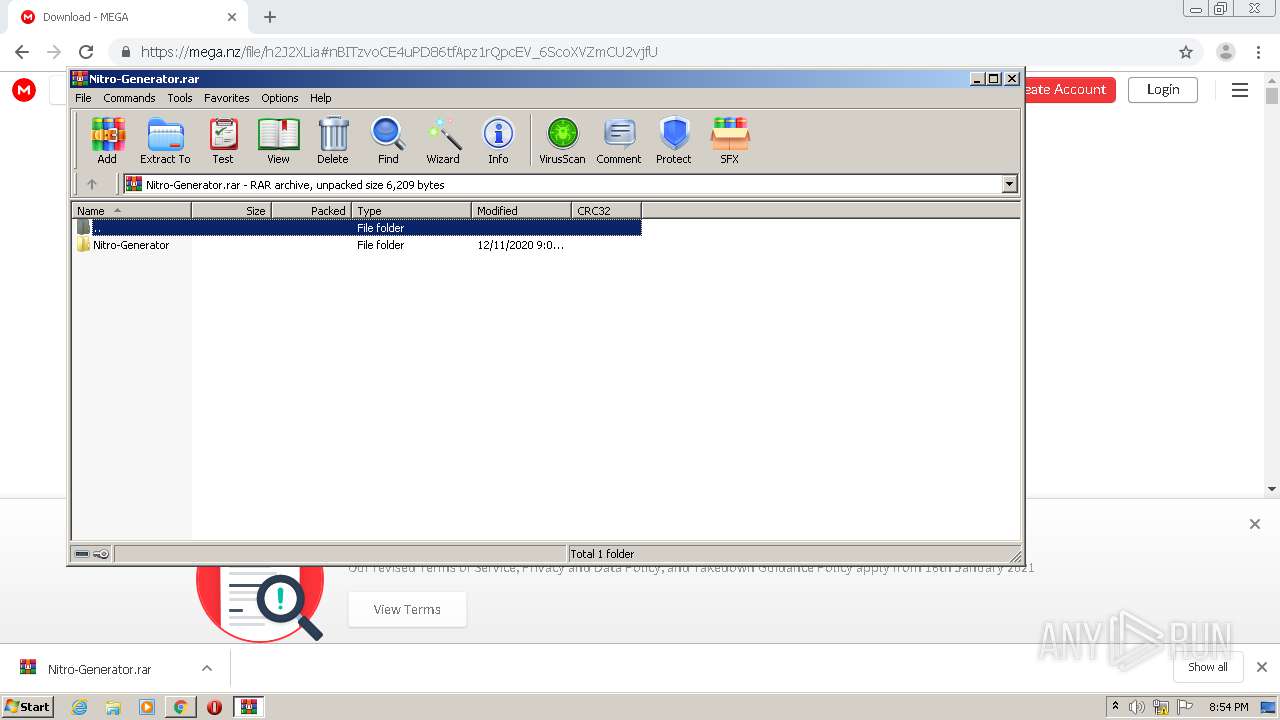
Task: Sort by the Size column header
Action: [x=231, y=210]
